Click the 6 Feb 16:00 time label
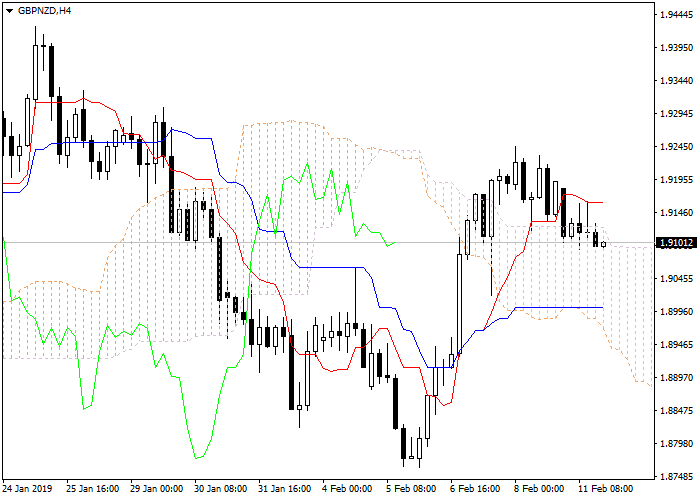Image resolution: width=700 pixels, height=500 pixels. tap(475, 489)
